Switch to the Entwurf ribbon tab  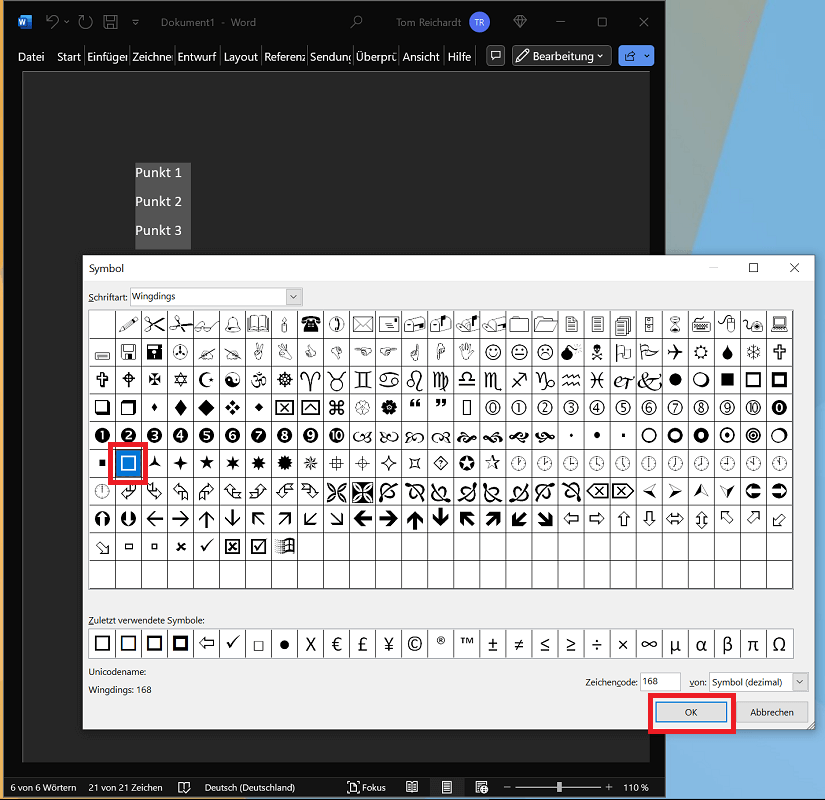click(197, 57)
